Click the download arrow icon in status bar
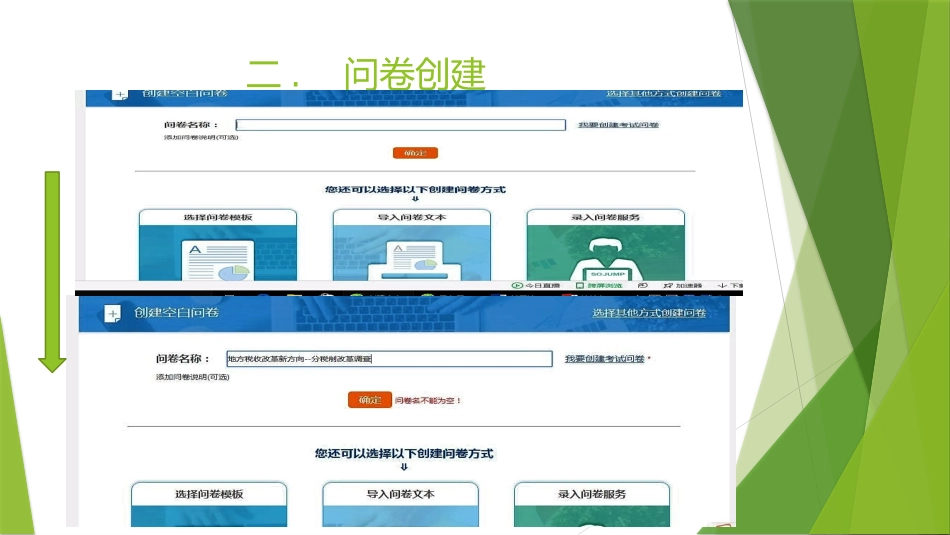The width and height of the screenshot is (950, 535). point(722,285)
